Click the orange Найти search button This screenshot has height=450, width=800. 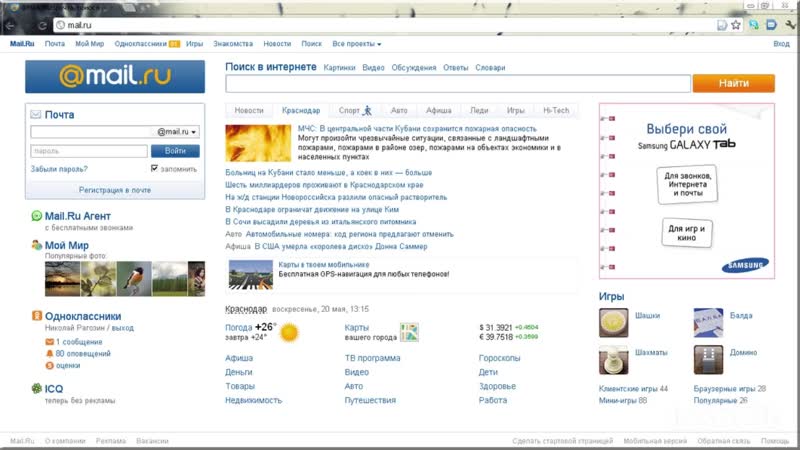(734, 83)
